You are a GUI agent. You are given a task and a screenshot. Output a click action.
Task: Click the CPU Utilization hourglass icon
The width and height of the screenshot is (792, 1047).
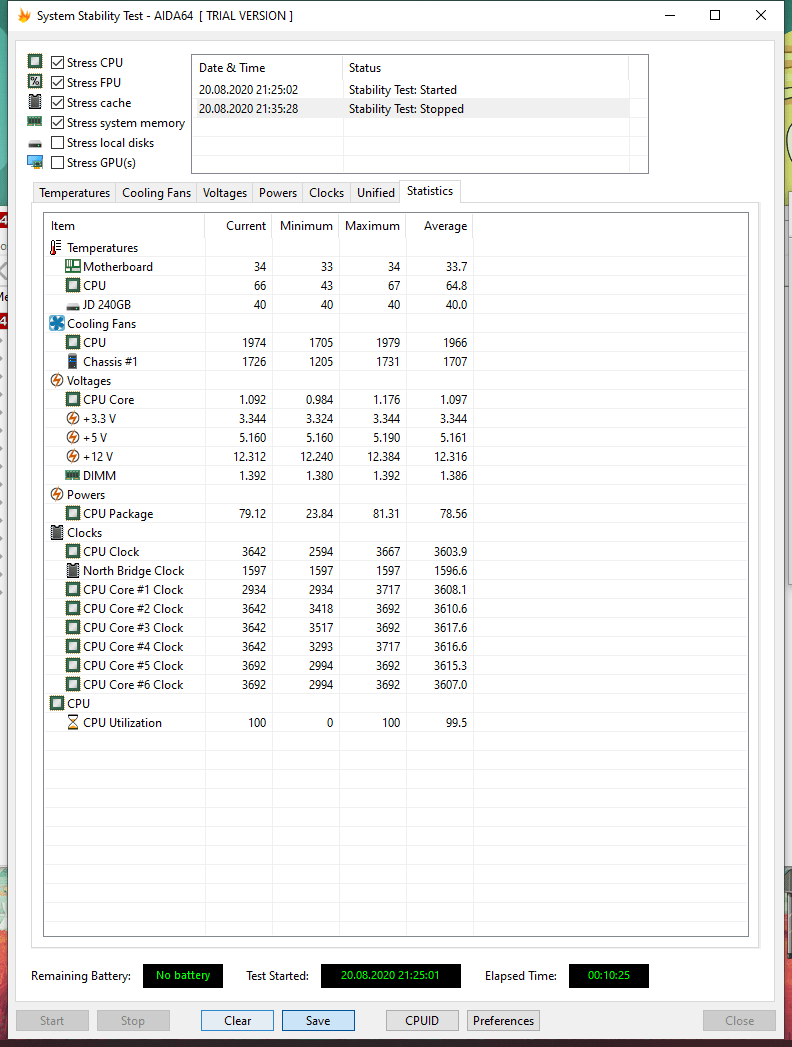tap(73, 722)
